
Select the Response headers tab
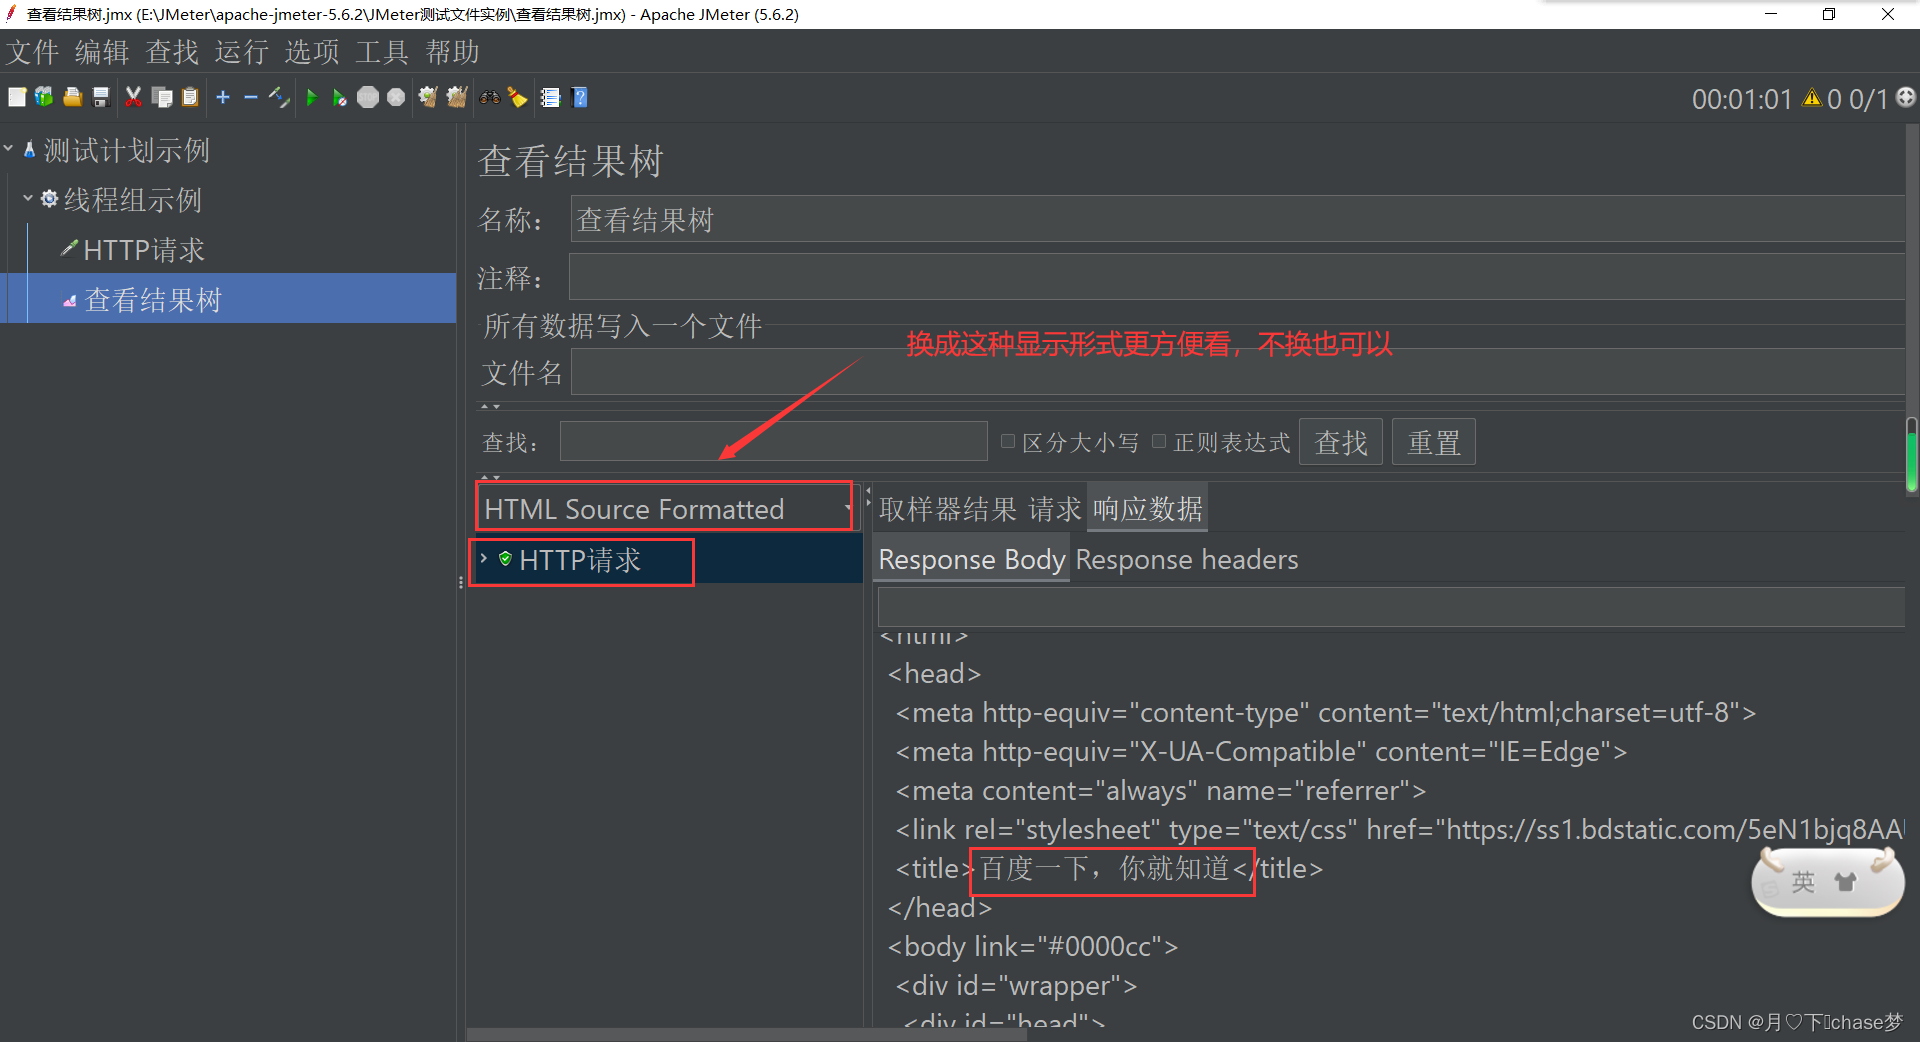(x=1187, y=559)
